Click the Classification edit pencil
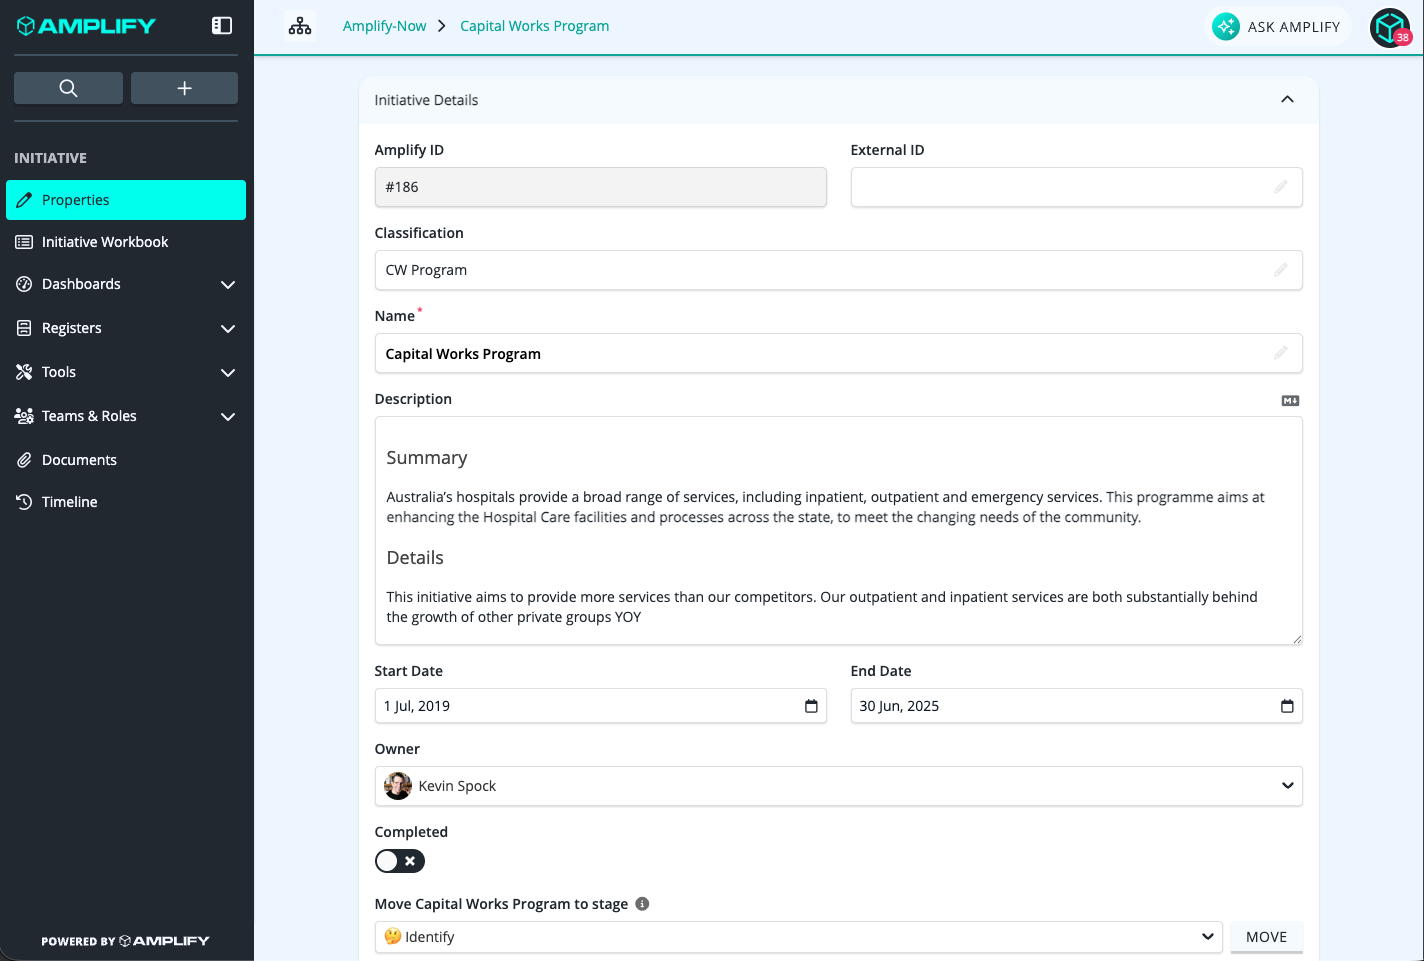The image size is (1424, 961). coord(1281,270)
